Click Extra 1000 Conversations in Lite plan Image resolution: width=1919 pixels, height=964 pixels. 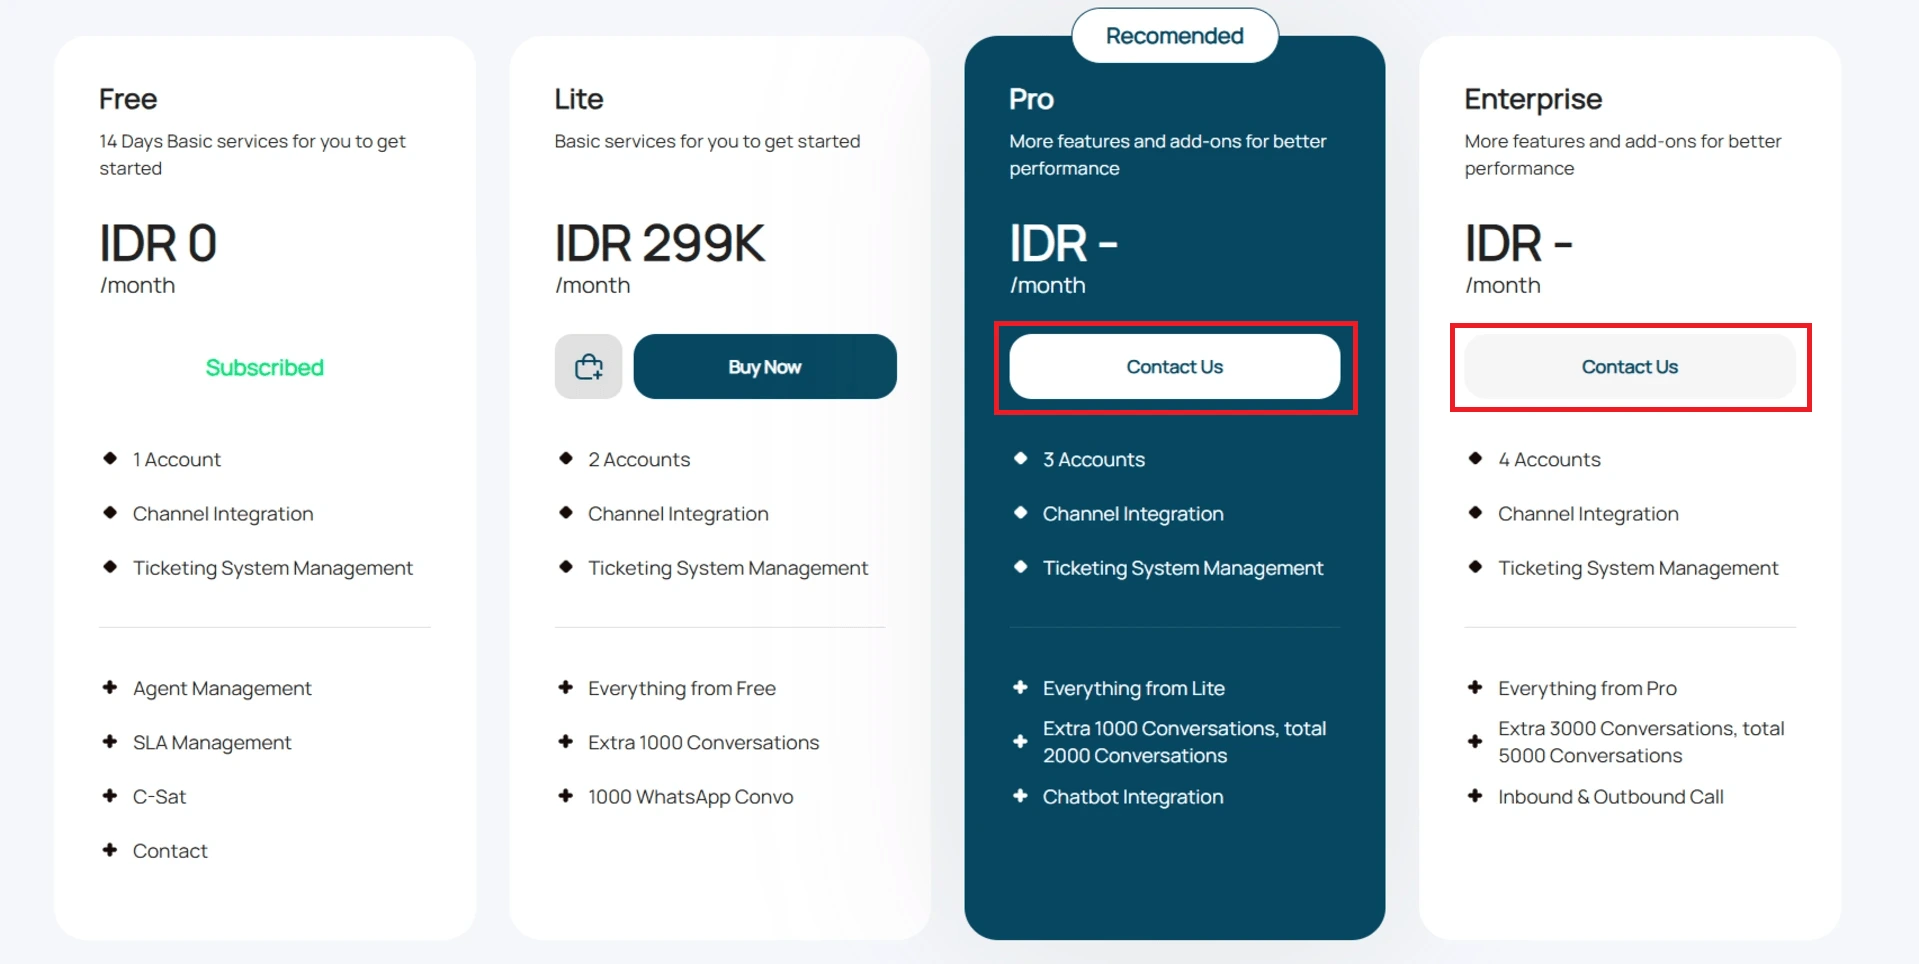click(704, 742)
